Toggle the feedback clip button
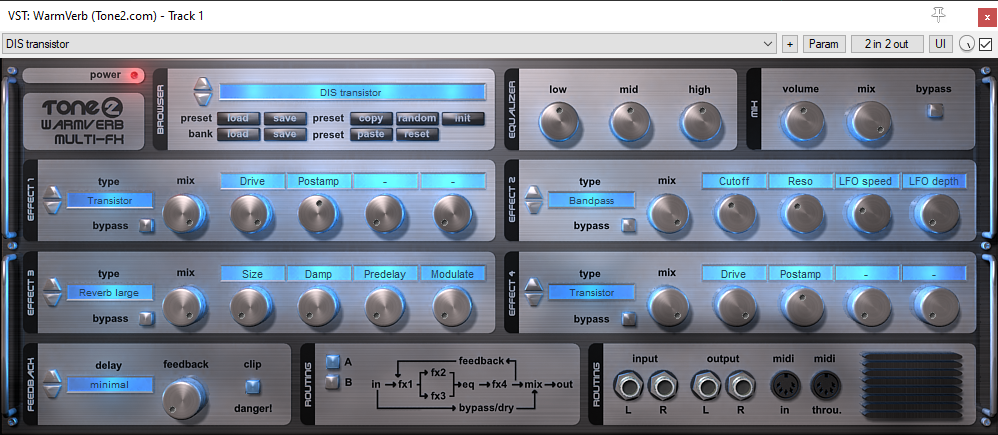This screenshot has width=998, height=435. pos(253,385)
